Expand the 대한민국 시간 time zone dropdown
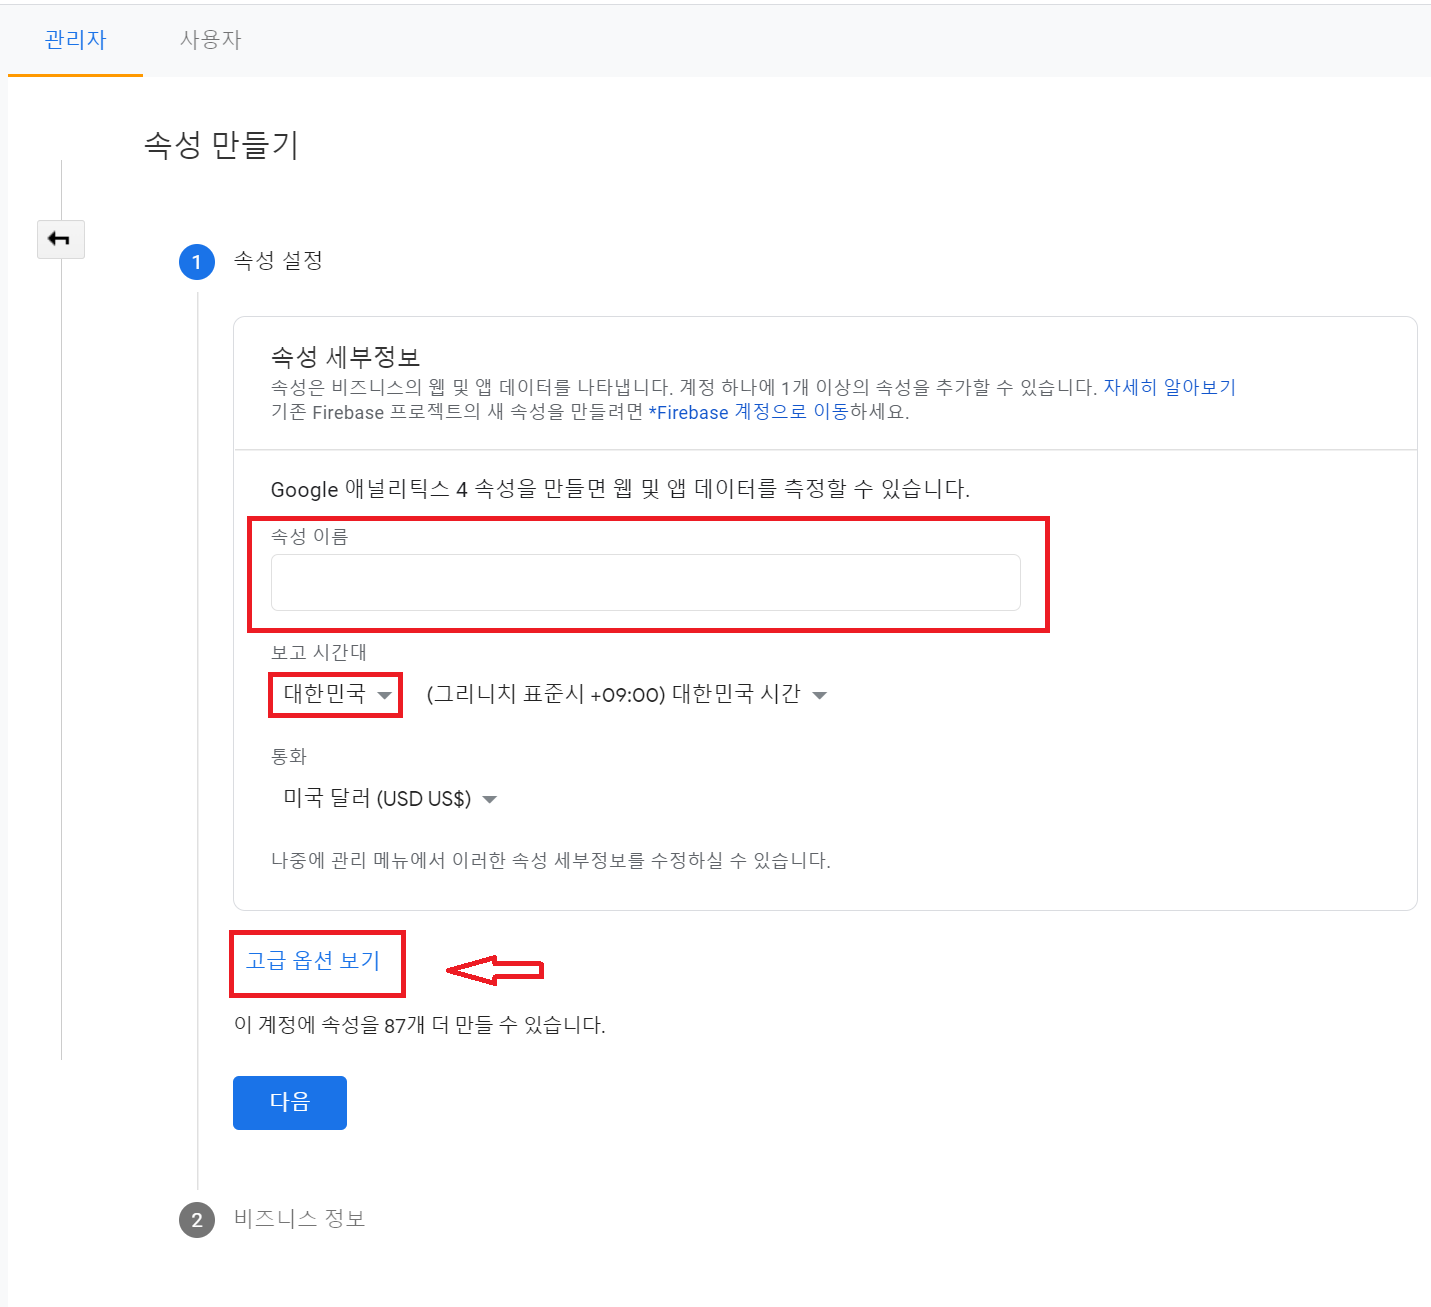 point(627,695)
